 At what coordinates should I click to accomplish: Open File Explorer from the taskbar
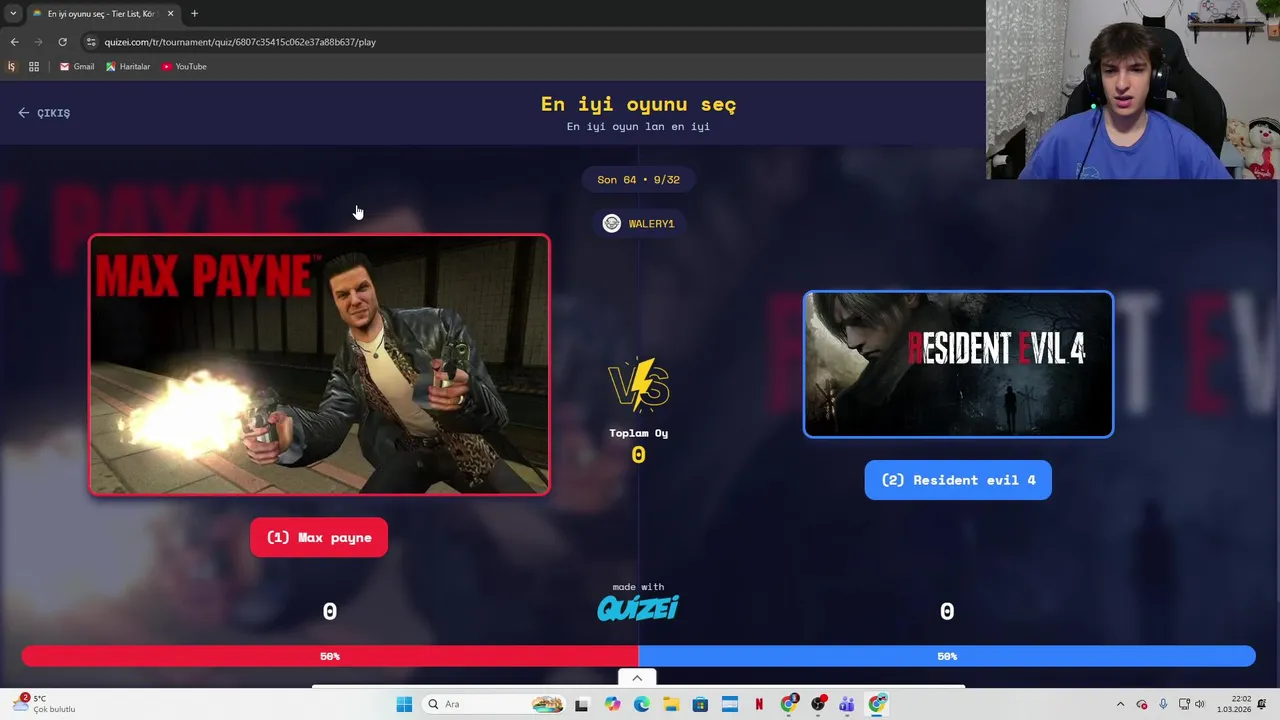tap(670, 704)
